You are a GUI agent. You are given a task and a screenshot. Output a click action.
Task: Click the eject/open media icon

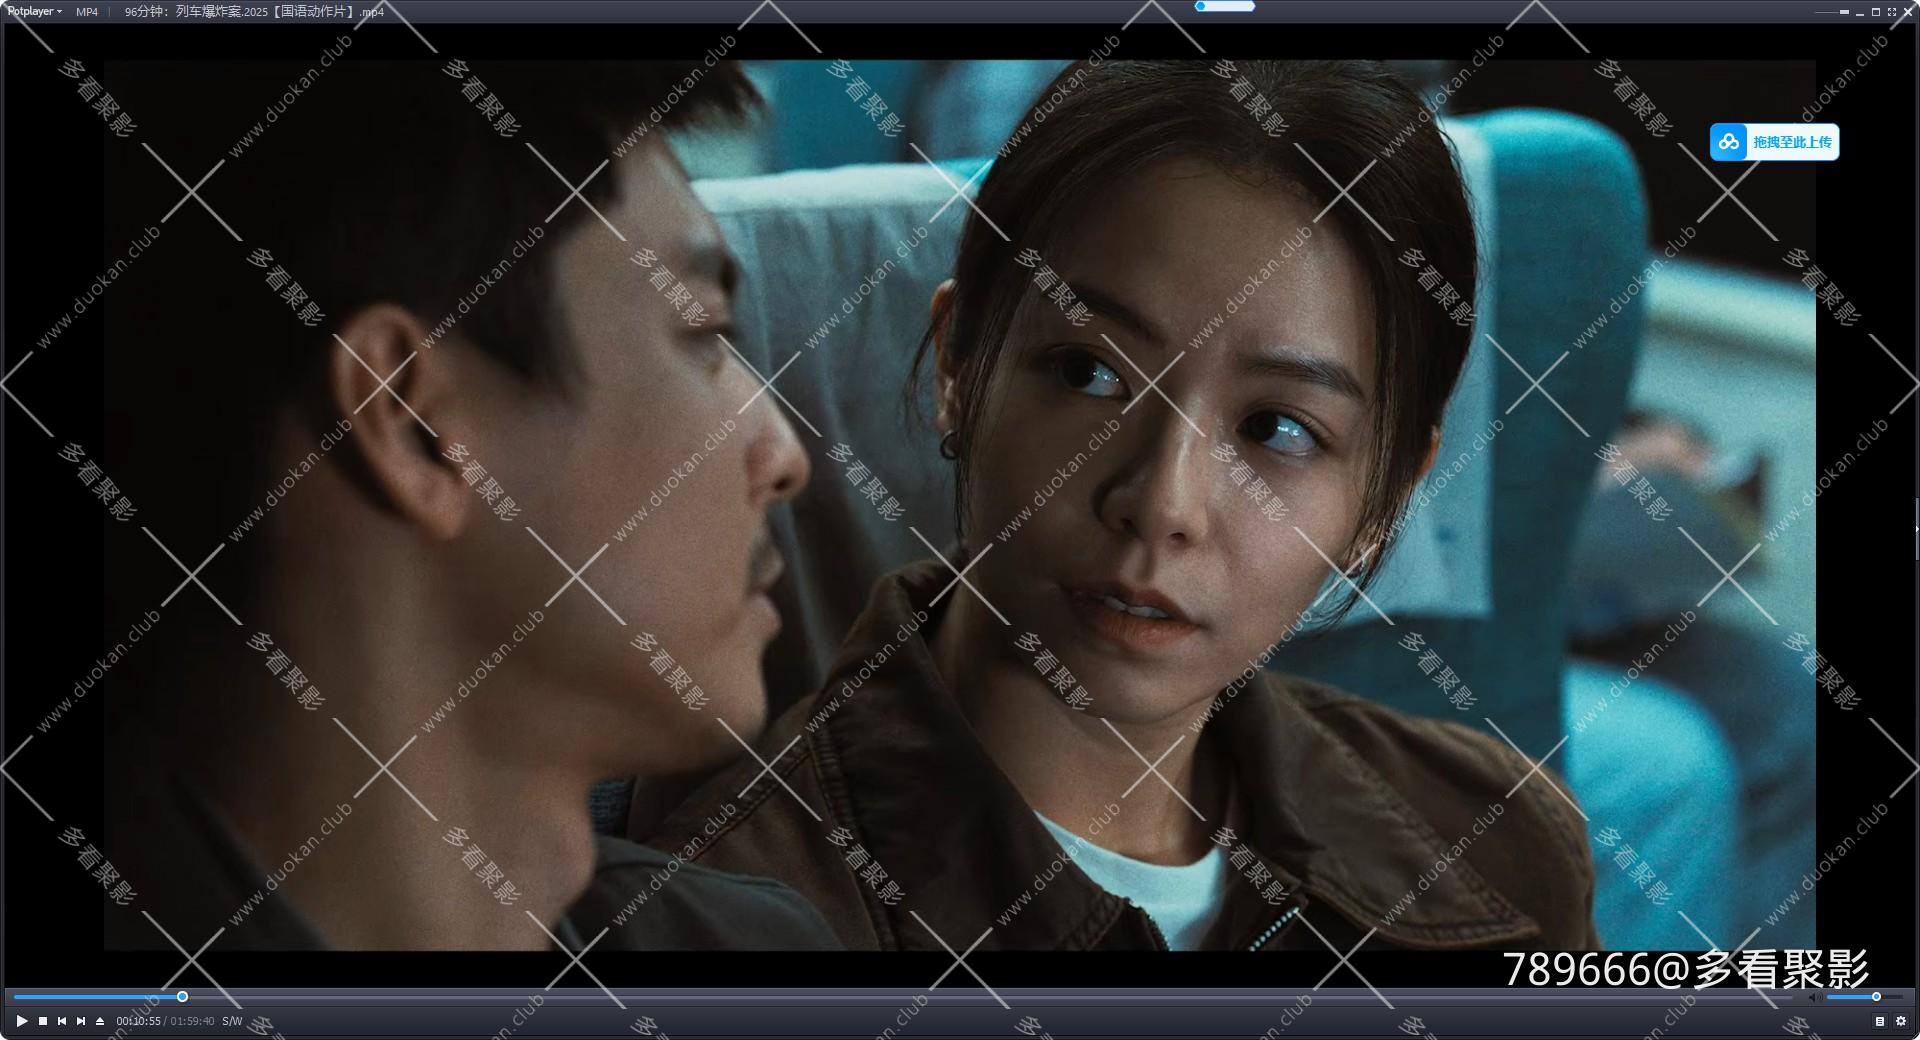100,1022
